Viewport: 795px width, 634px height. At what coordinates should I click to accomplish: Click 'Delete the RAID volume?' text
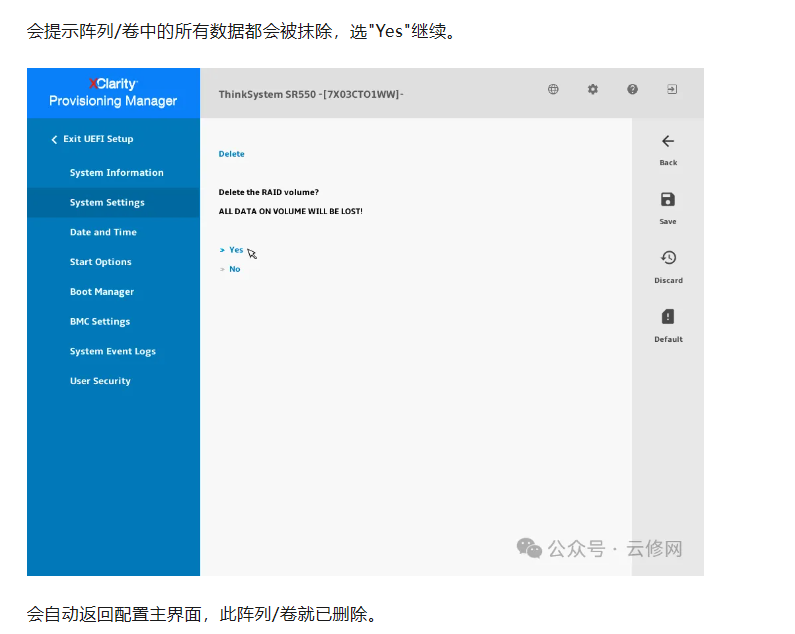coord(269,192)
